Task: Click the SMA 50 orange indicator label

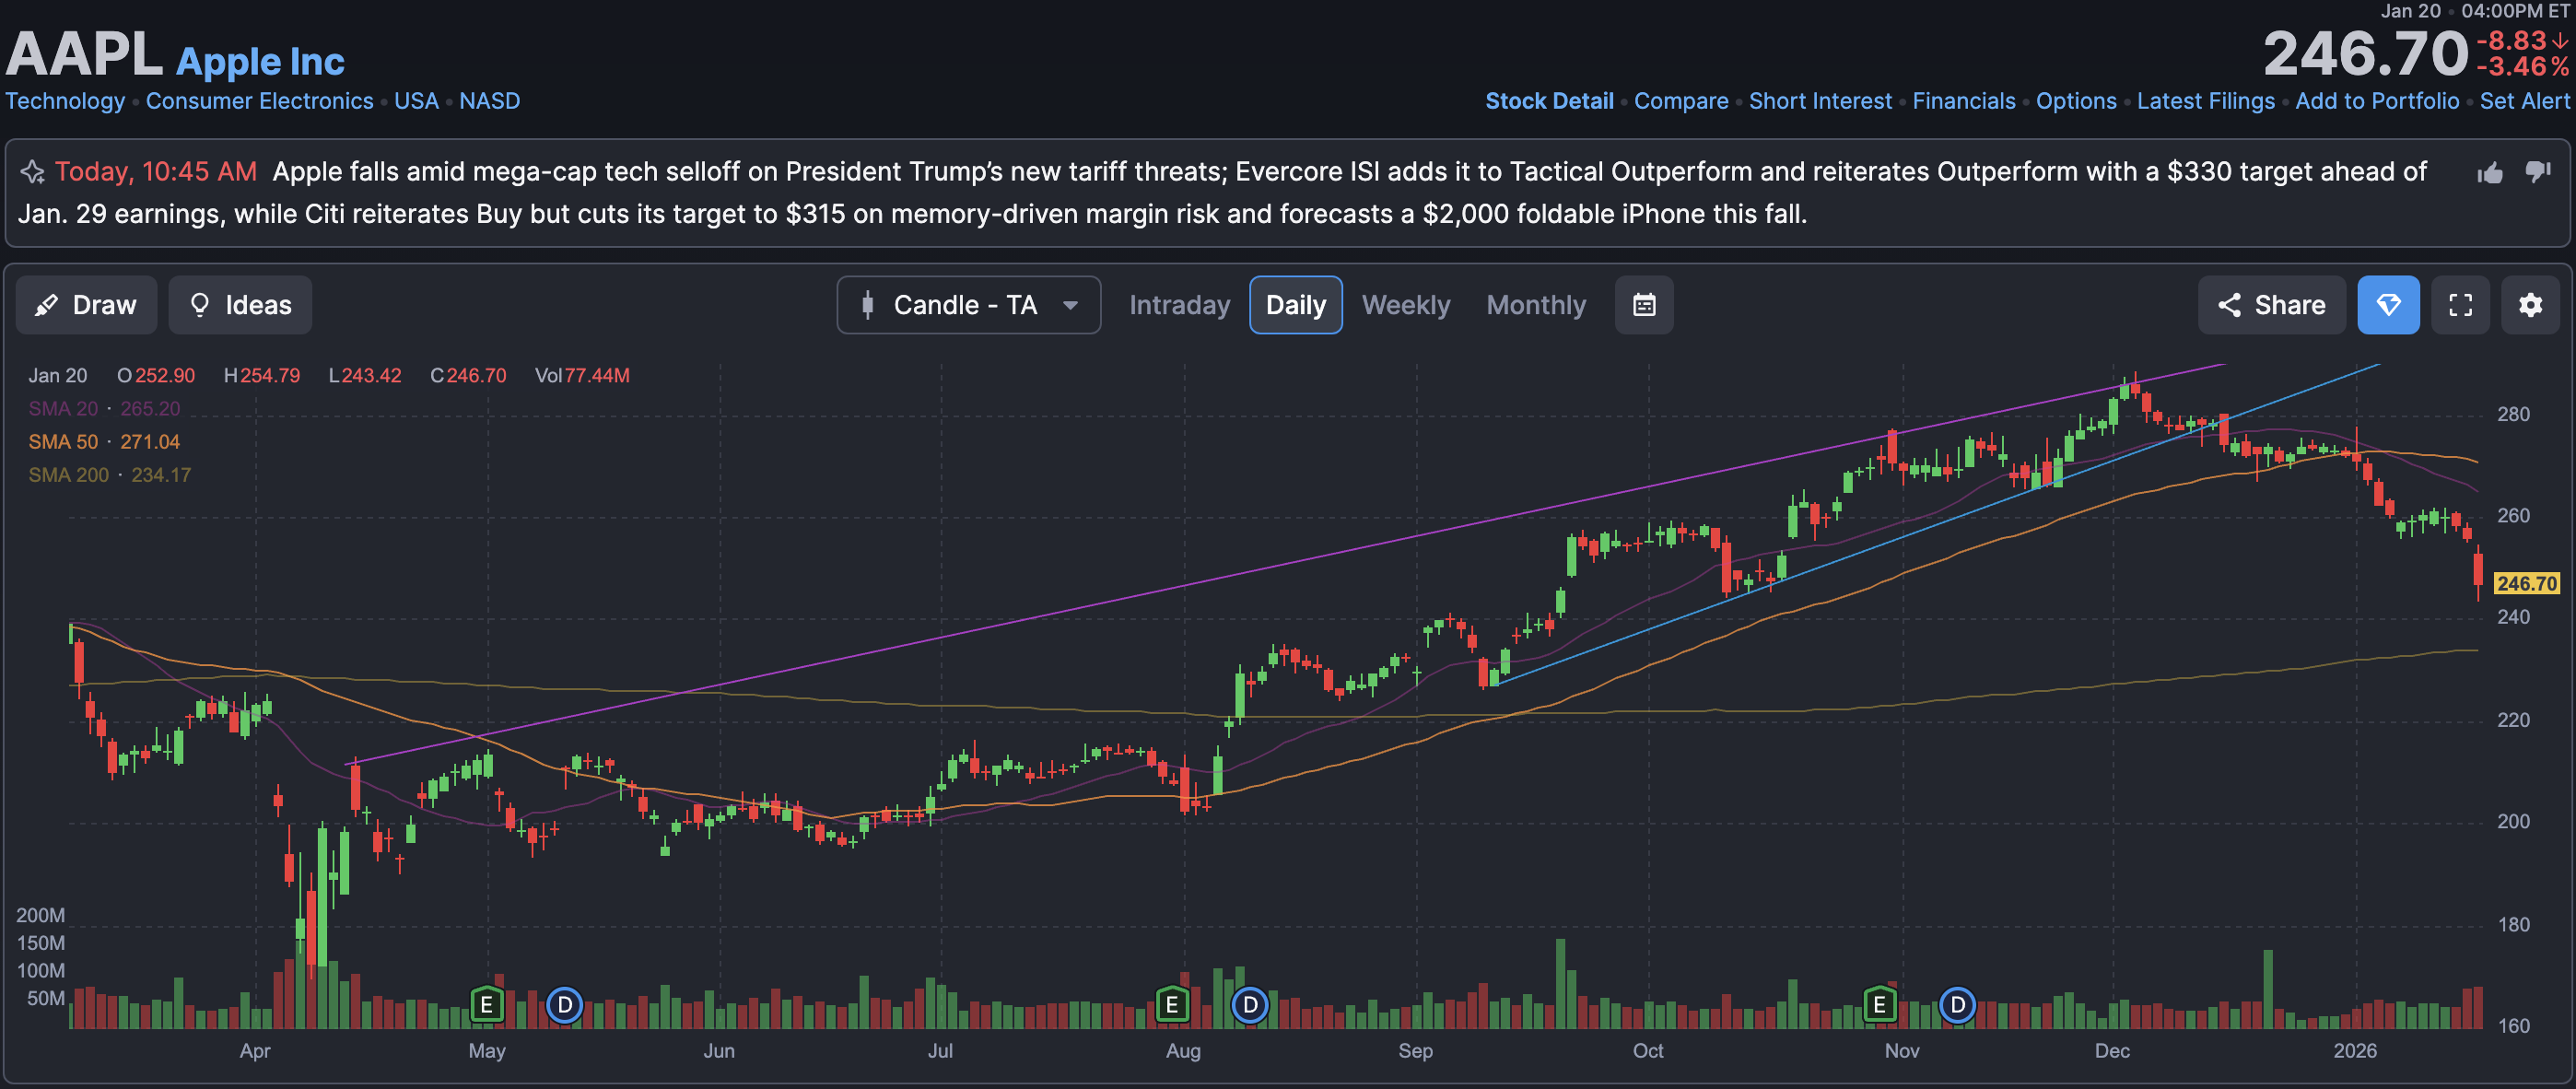Action: coord(63,442)
